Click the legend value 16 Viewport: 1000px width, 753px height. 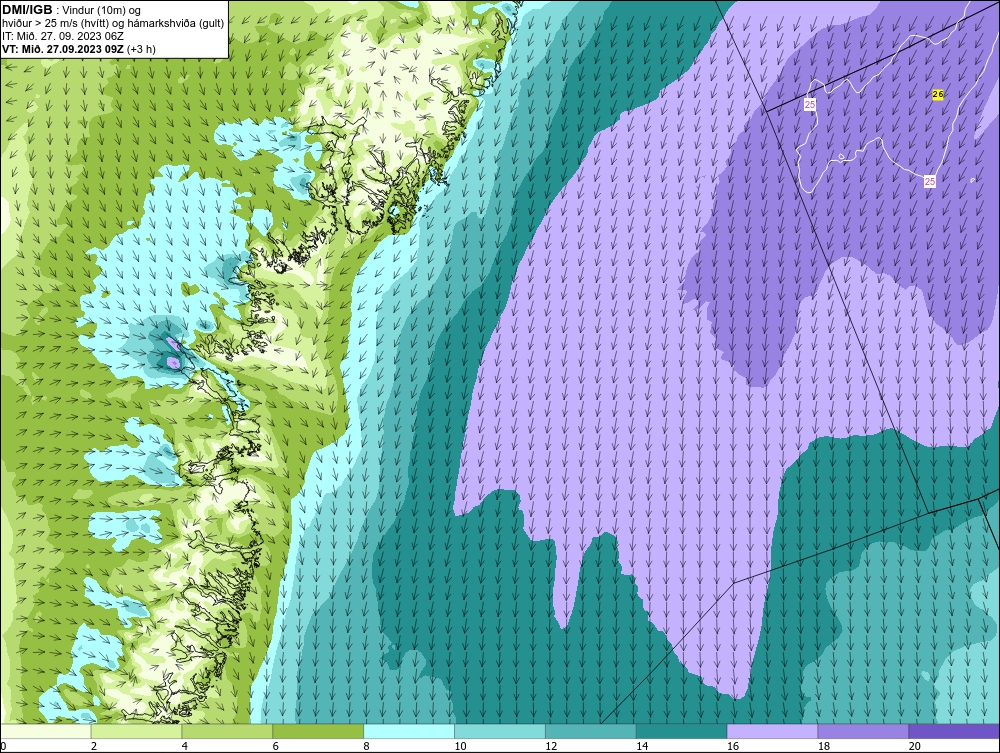(x=733, y=746)
